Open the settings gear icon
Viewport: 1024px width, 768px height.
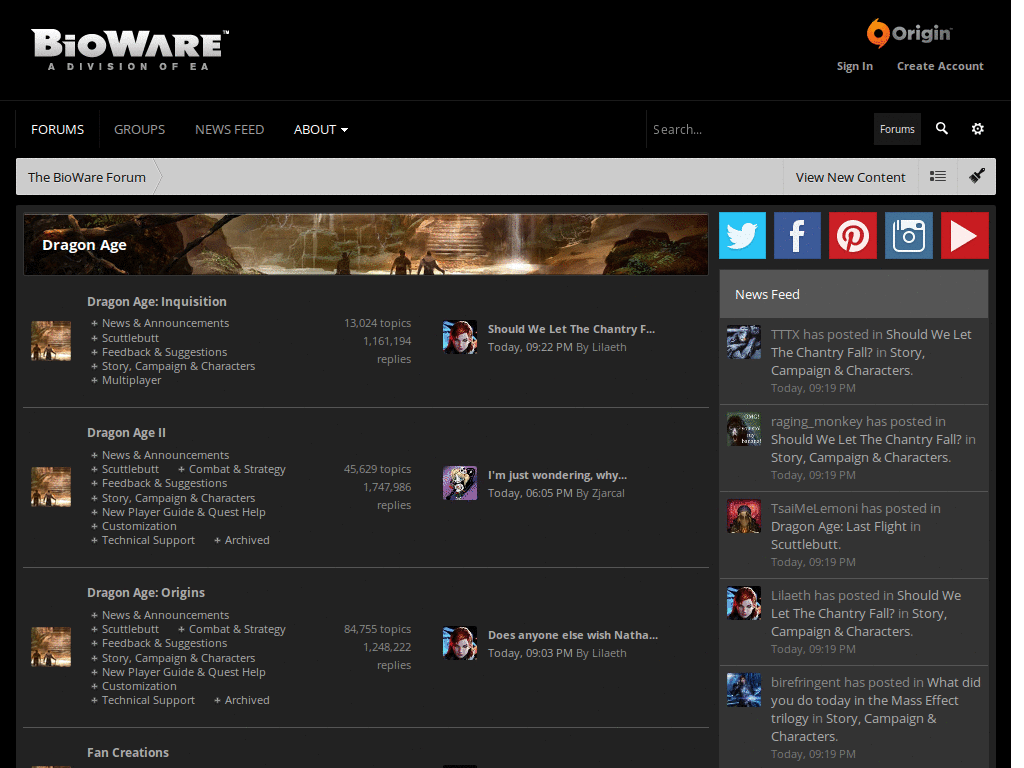pyautogui.click(x=977, y=129)
